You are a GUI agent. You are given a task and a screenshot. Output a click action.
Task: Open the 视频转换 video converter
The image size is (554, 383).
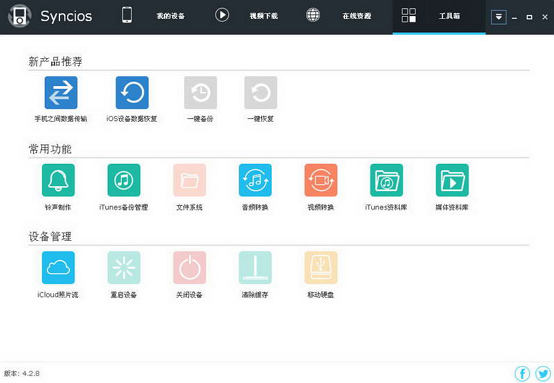pyautogui.click(x=321, y=180)
